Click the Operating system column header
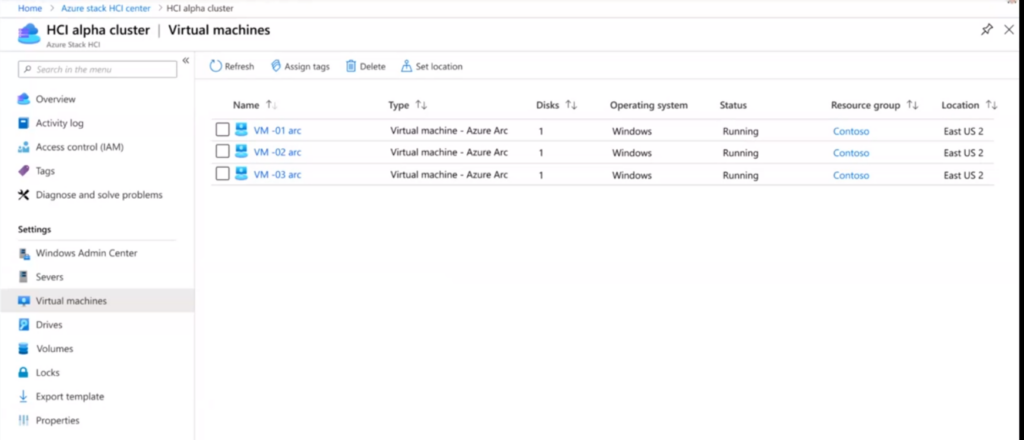The image size is (1024, 440). pos(648,105)
